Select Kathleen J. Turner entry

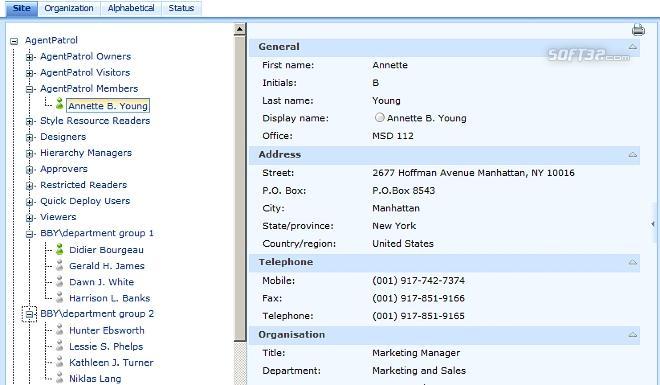click(112, 362)
